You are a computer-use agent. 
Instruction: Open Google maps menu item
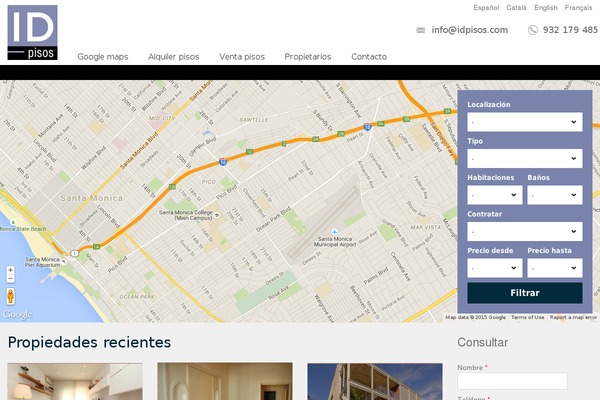pyautogui.click(x=103, y=57)
